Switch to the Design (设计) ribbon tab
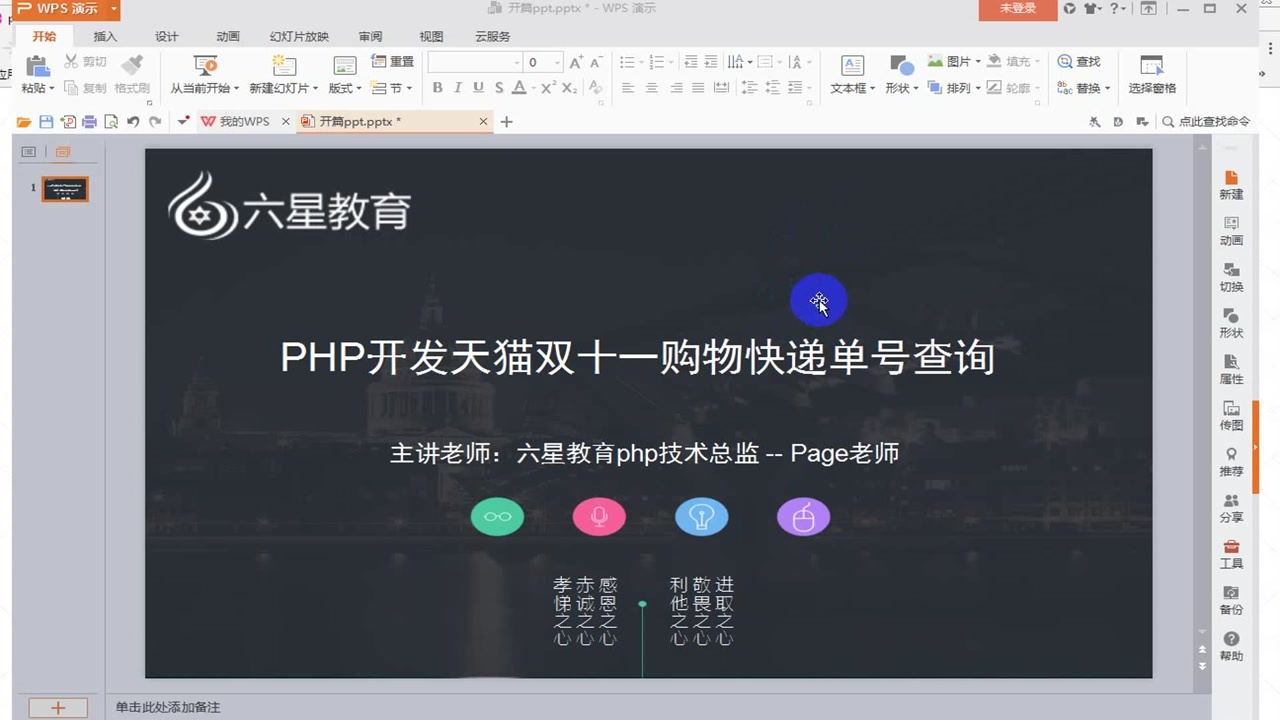Image resolution: width=1280 pixels, height=720 pixels. [x=167, y=36]
